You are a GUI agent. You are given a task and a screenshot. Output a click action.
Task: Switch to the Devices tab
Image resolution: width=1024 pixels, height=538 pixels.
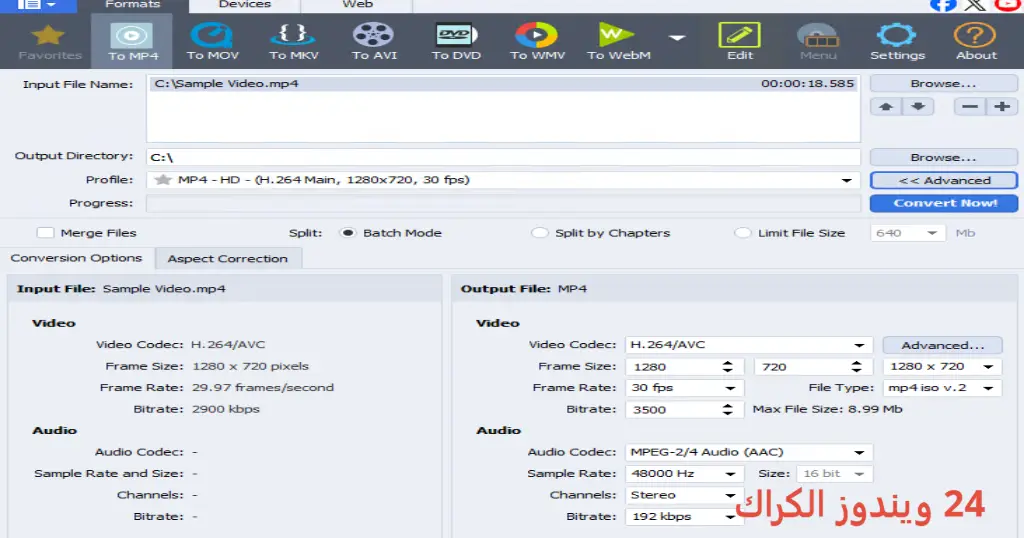coord(244,5)
